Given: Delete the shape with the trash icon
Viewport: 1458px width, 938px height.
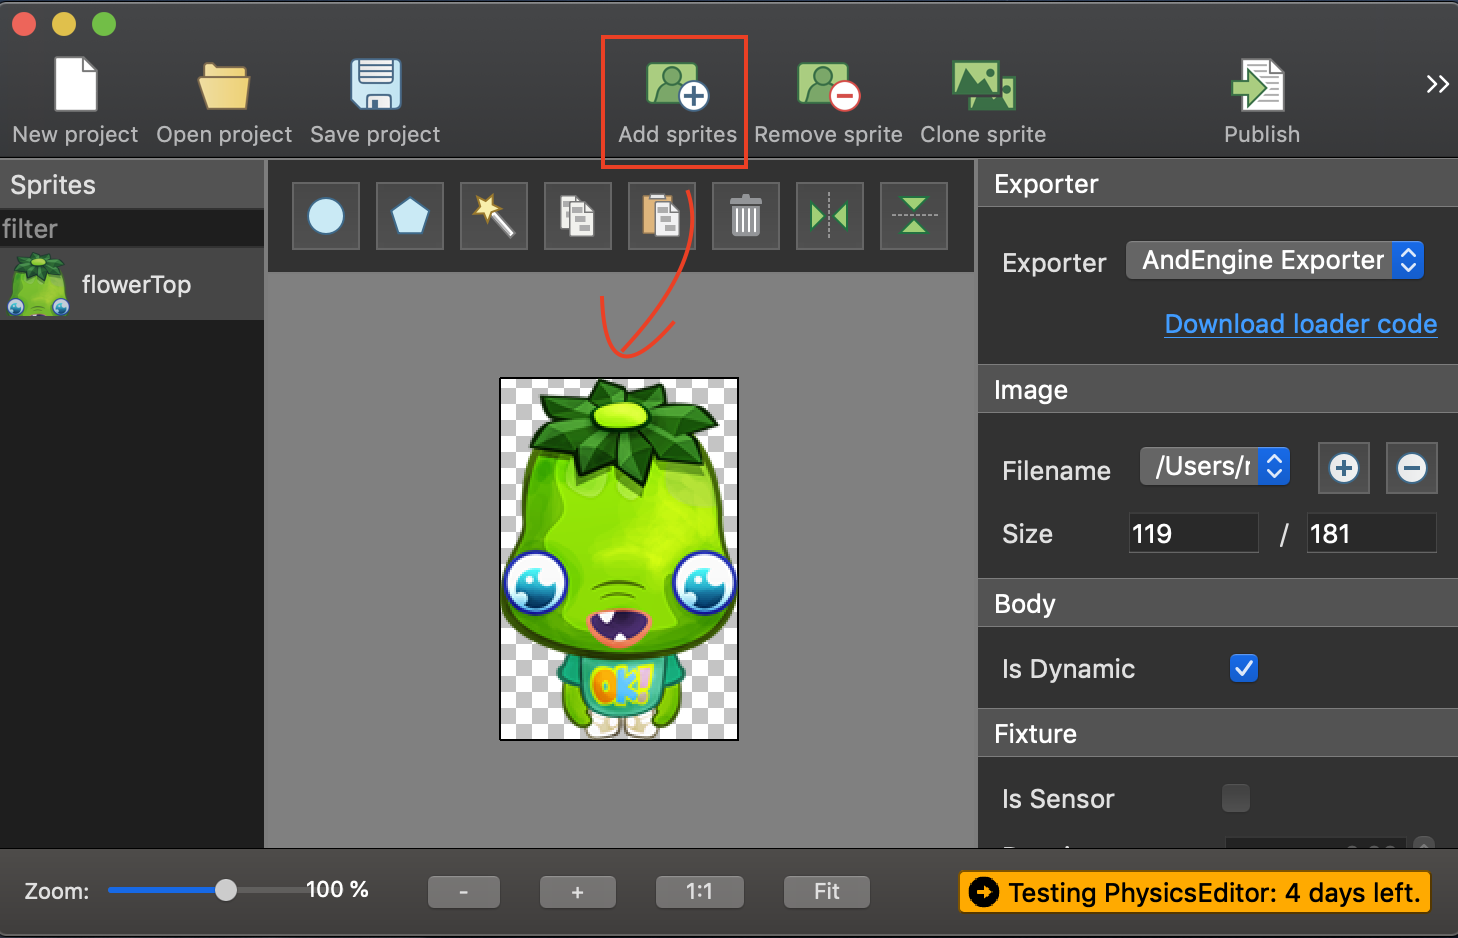Looking at the screenshot, I should [746, 216].
